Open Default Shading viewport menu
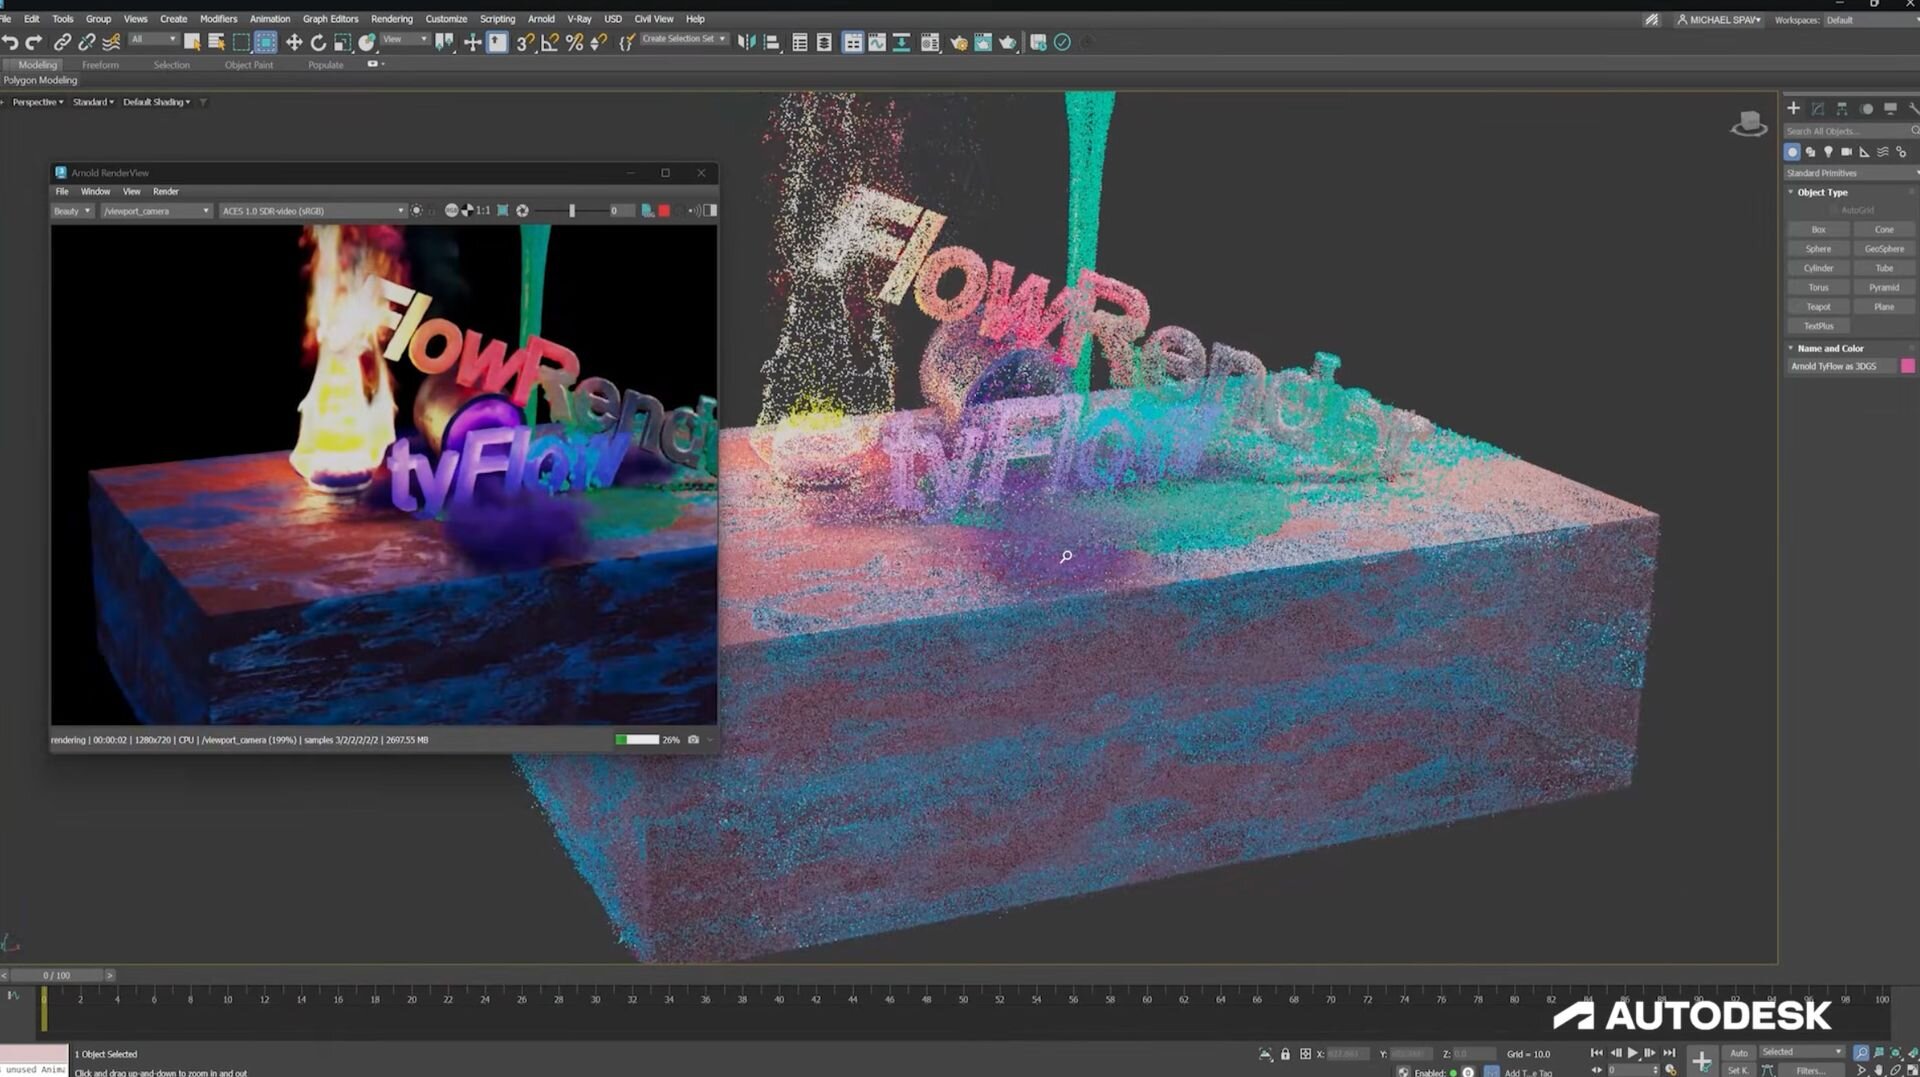 (156, 102)
